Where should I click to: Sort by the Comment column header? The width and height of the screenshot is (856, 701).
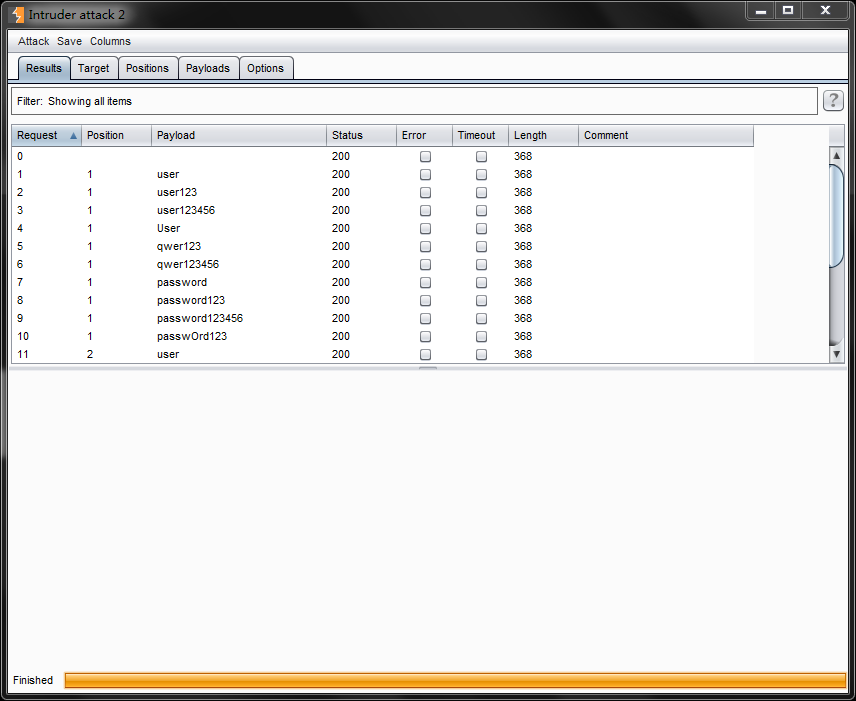click(x=666, y=135)
